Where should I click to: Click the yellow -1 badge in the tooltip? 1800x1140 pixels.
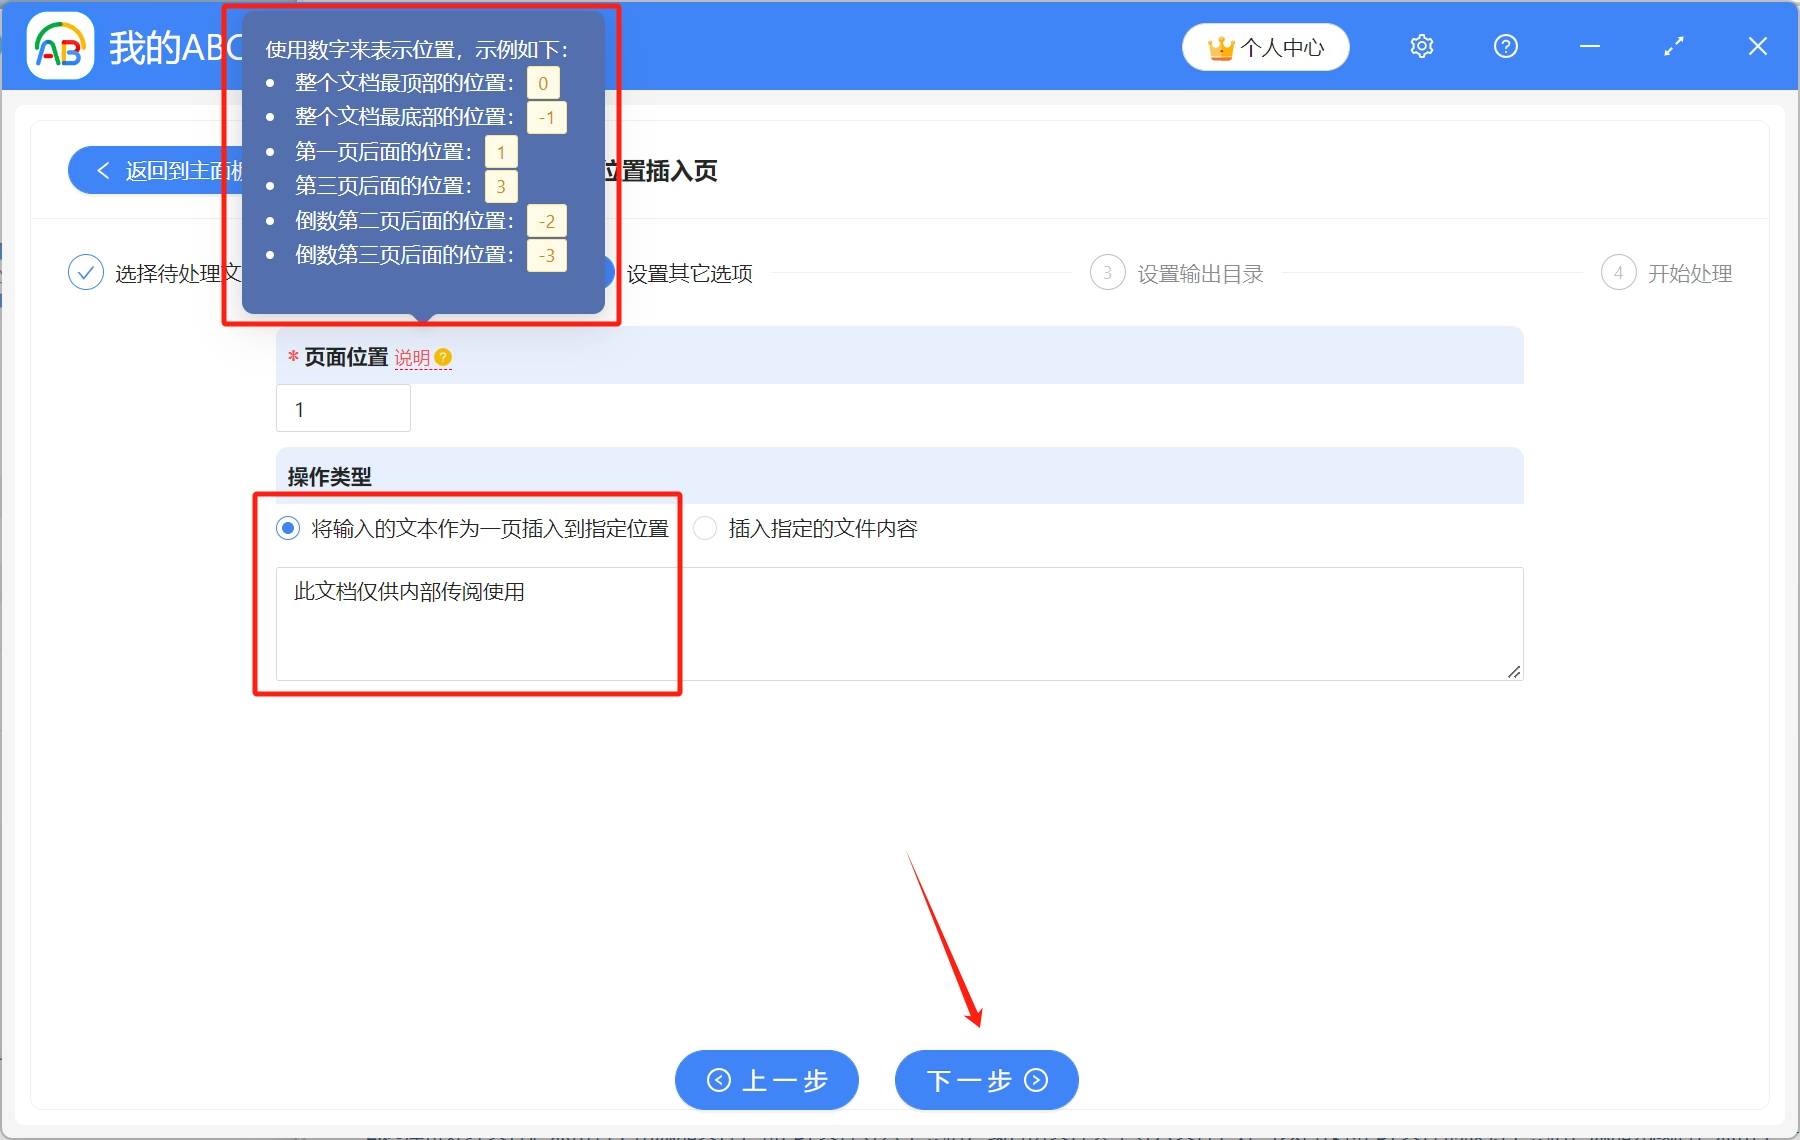point(546,117)
